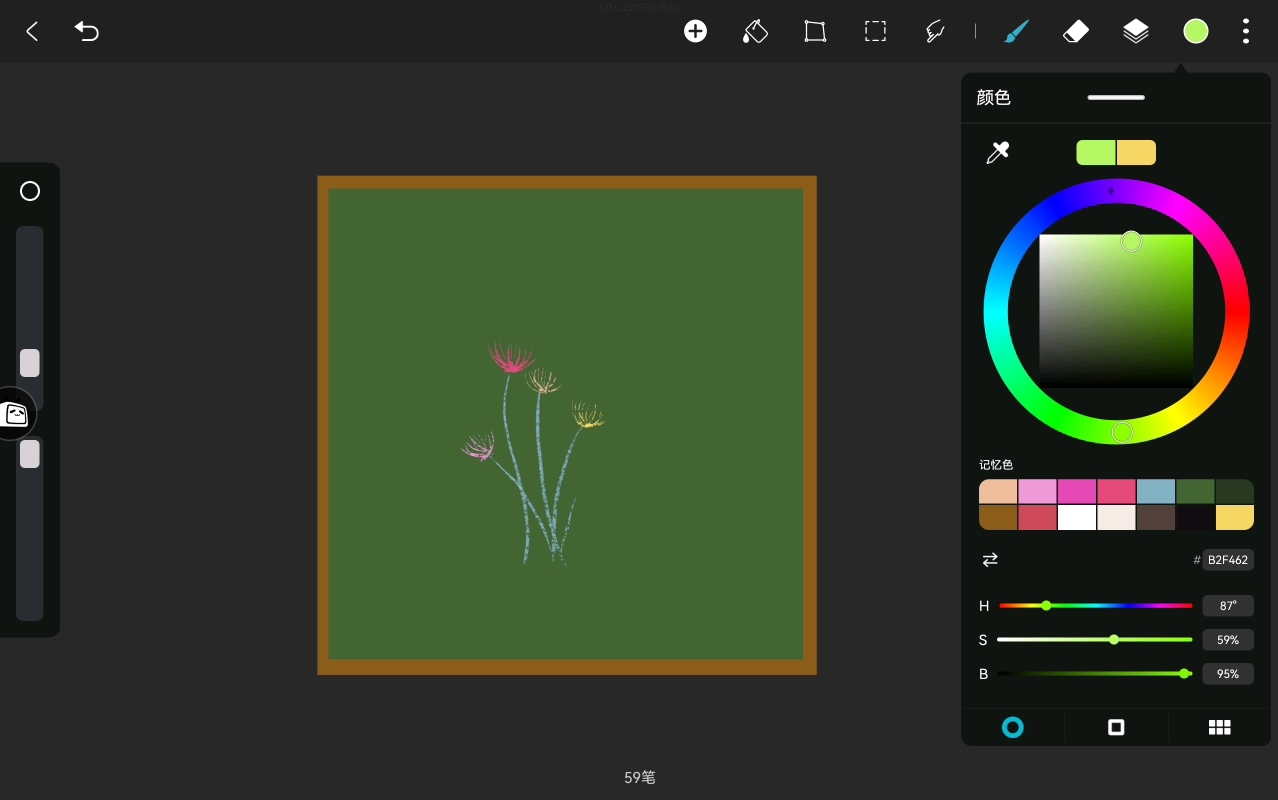Pick the gray-brown memory color swatch

(x=1156, y=517)
